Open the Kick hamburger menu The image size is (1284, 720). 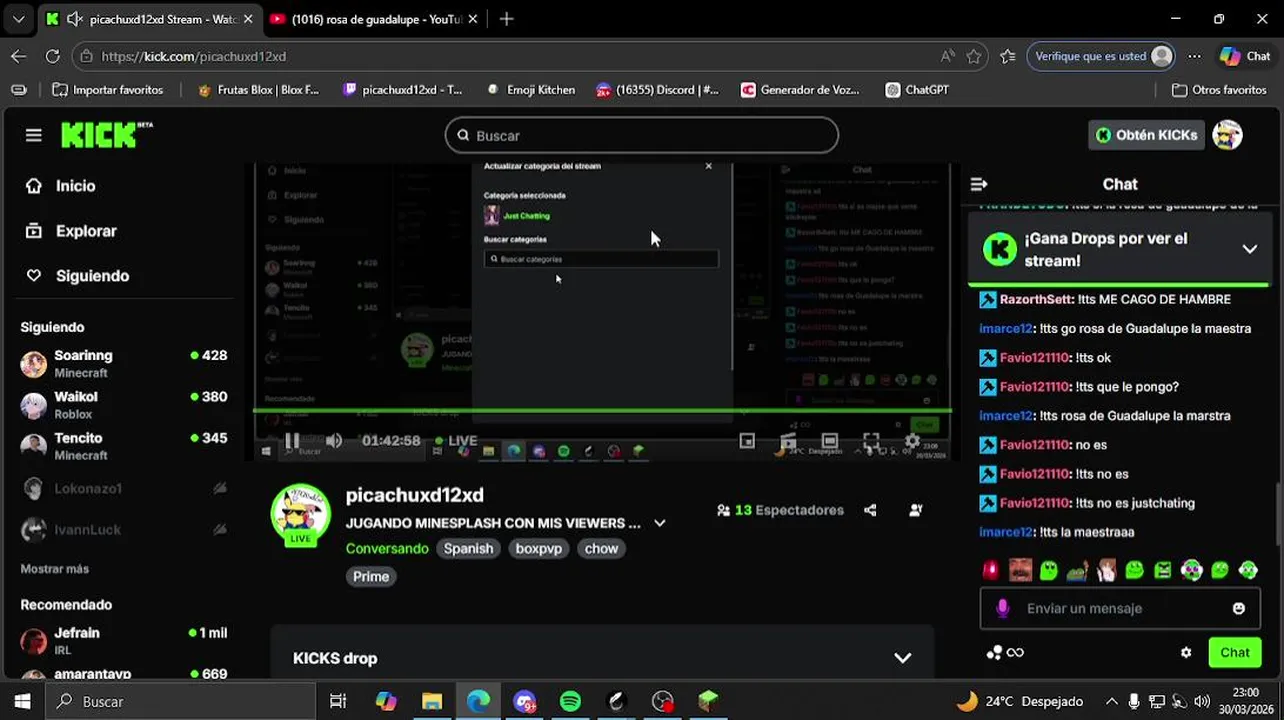pyautogui.click(x=34, y=135)
